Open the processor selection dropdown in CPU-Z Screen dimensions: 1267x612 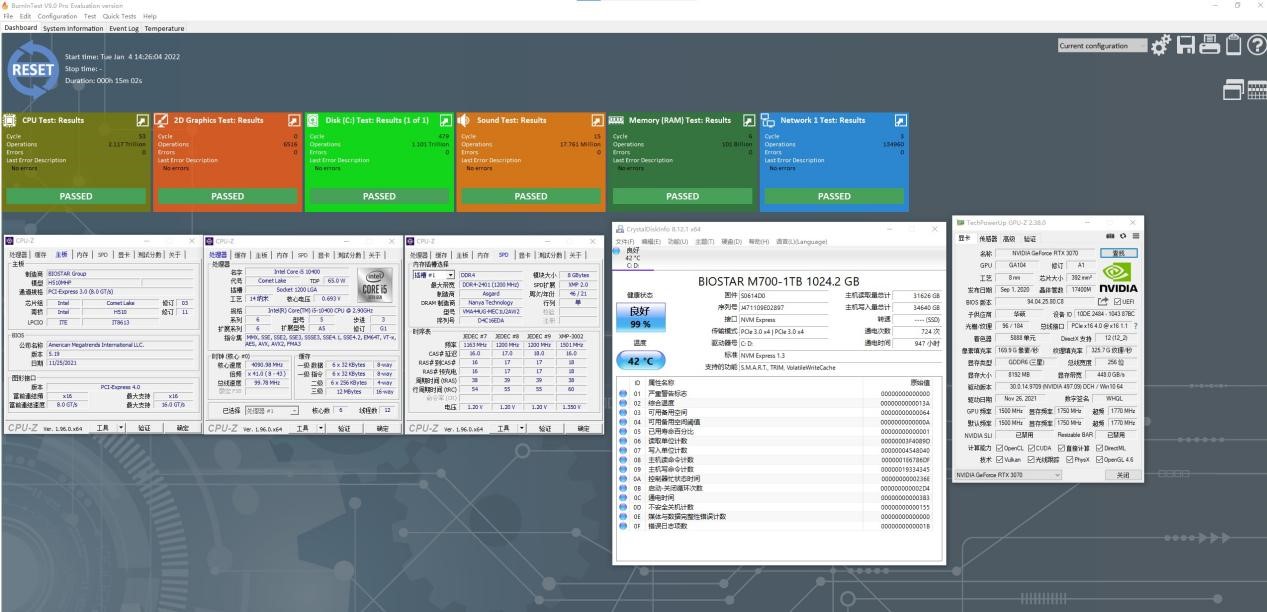[x=273, y=410]
